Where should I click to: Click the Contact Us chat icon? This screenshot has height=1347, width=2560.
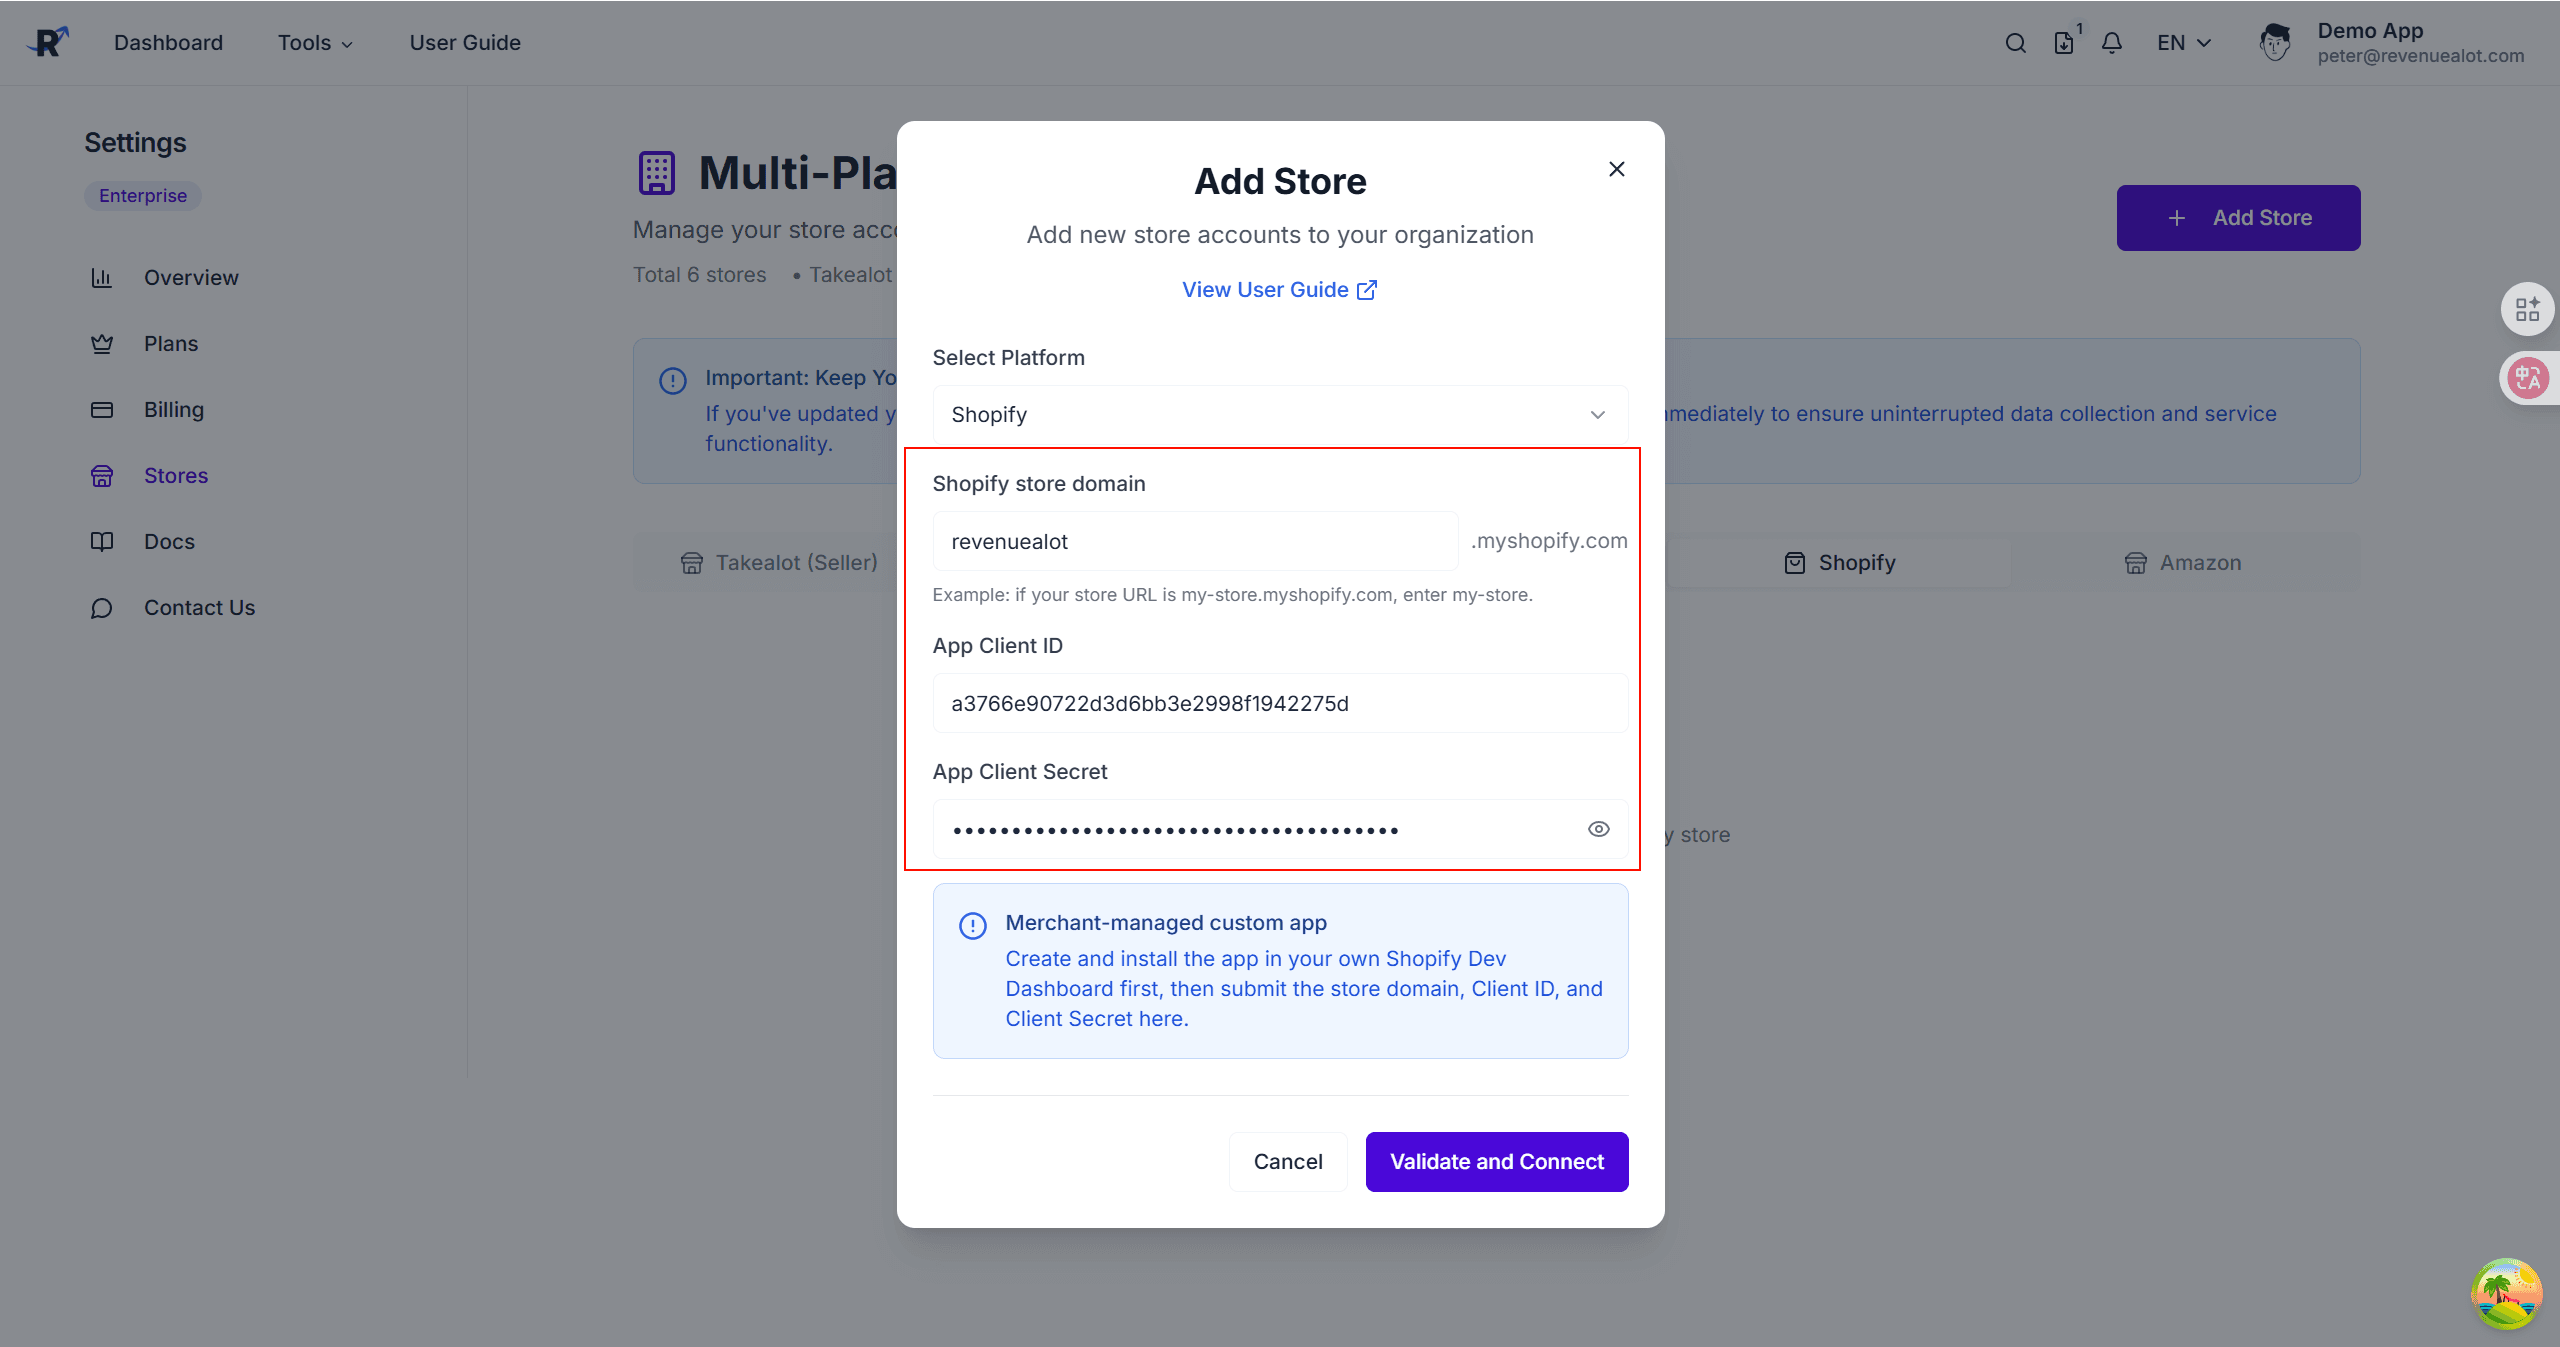[x=103, y=608]
